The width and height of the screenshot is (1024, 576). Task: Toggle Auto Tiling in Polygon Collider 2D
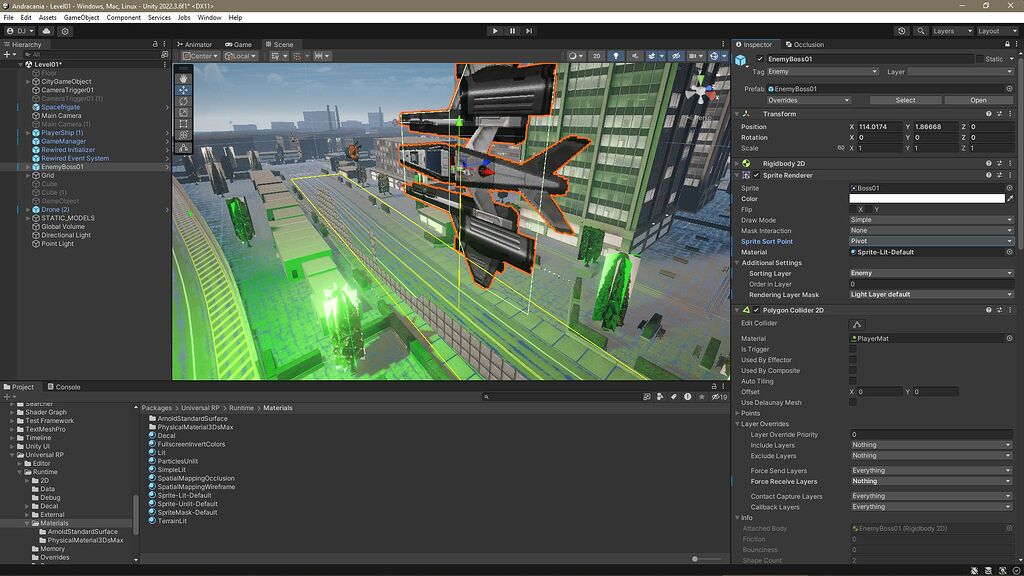click(x=853, y=381)
